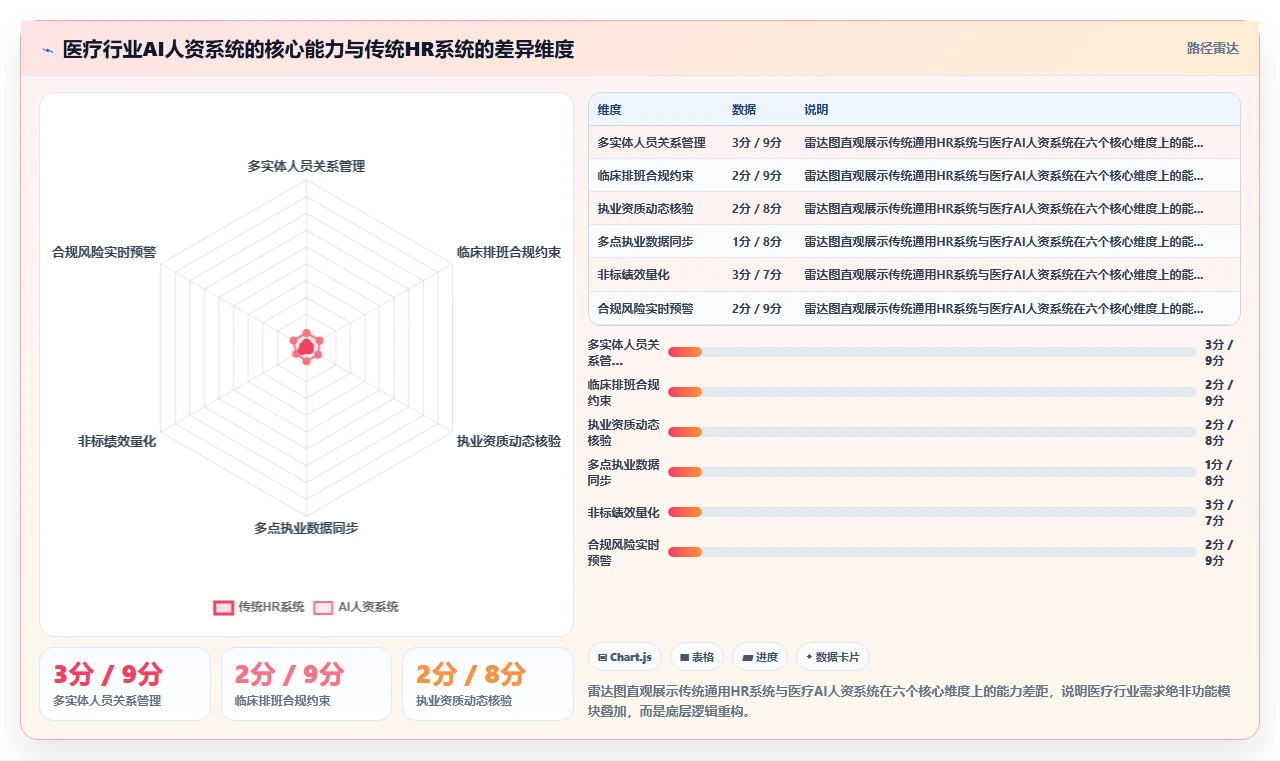Screen dimensions: 1280x761
Task: Click the radar axis label 多实体人员关系管理
Action: (306, 166)
